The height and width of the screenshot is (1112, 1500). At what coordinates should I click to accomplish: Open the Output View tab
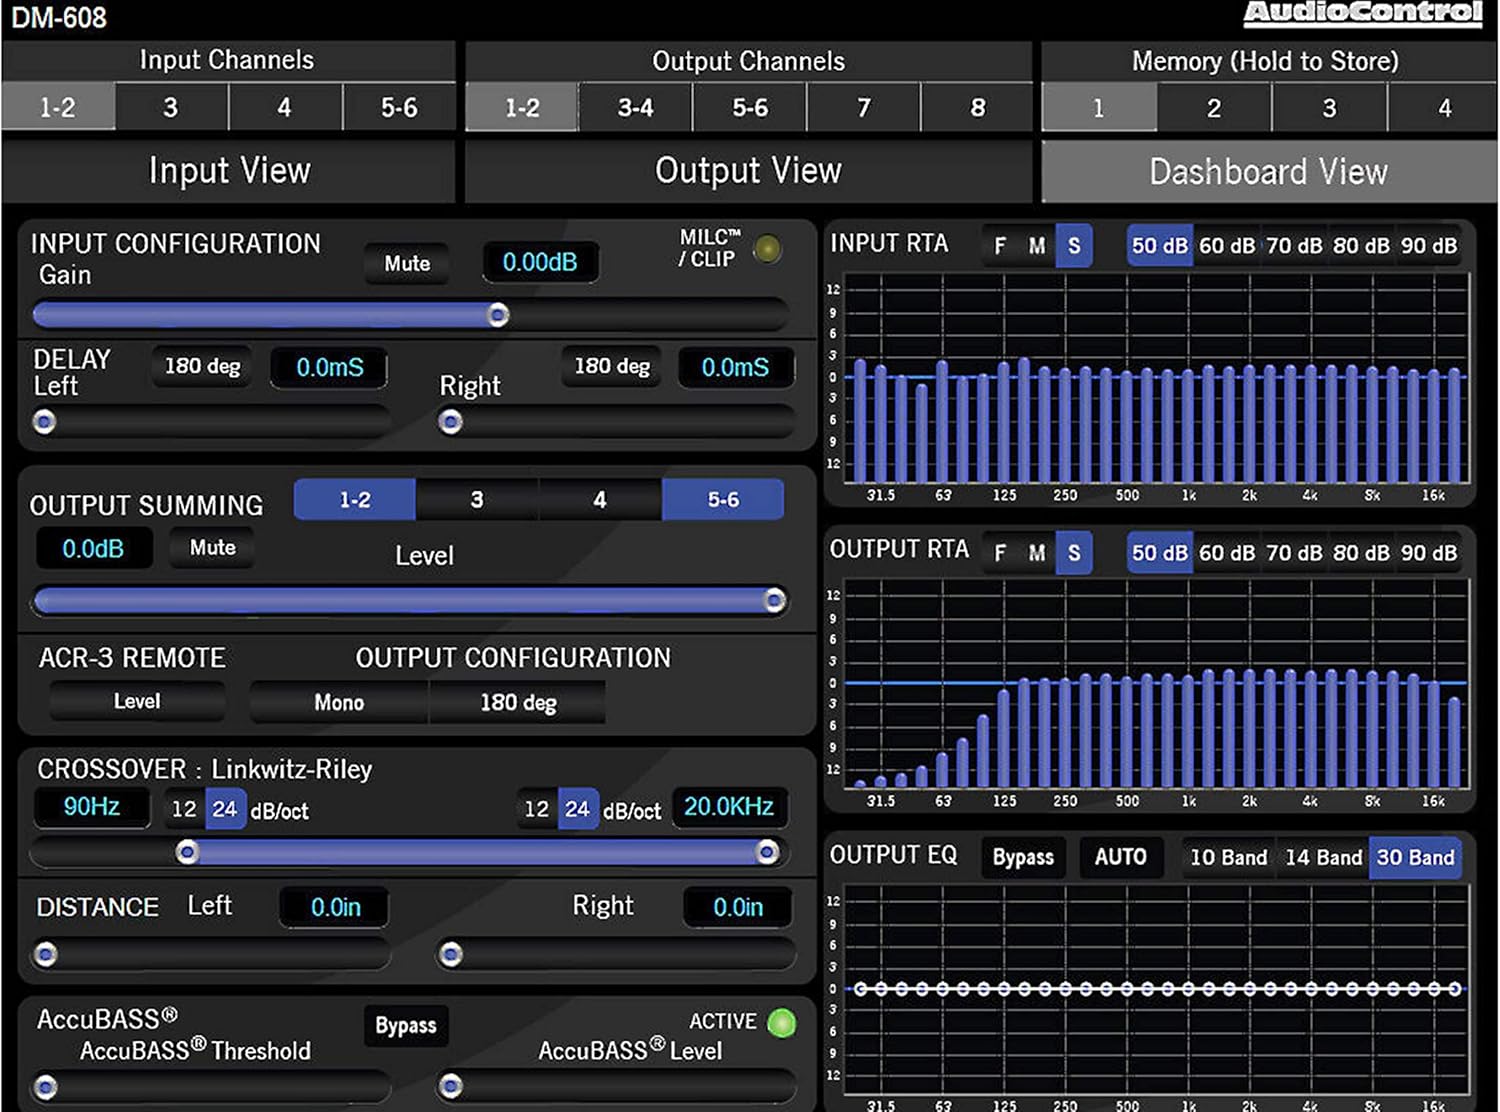tap(748, 171)
